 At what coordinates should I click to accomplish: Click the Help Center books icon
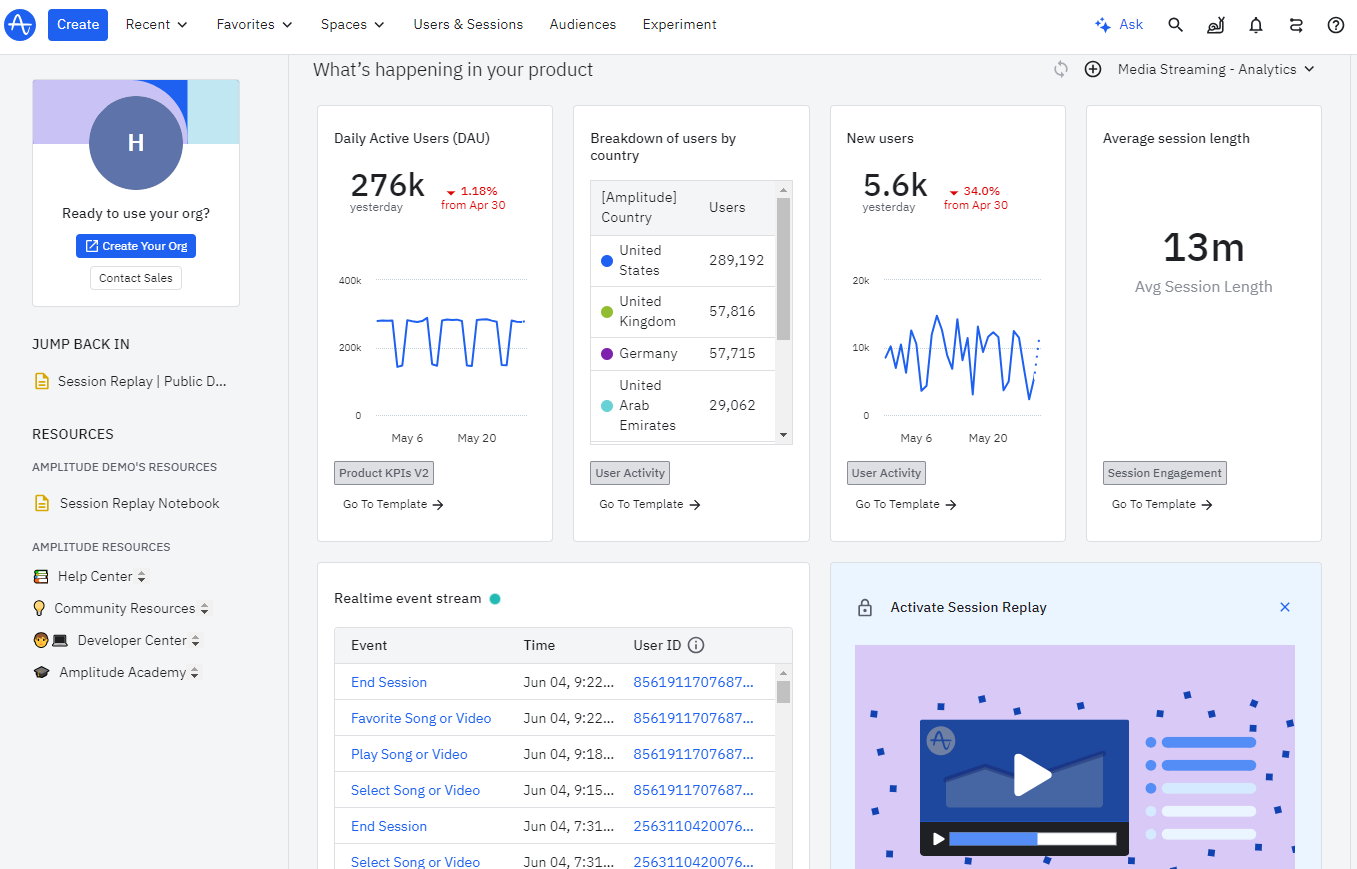tap(41, 576)
